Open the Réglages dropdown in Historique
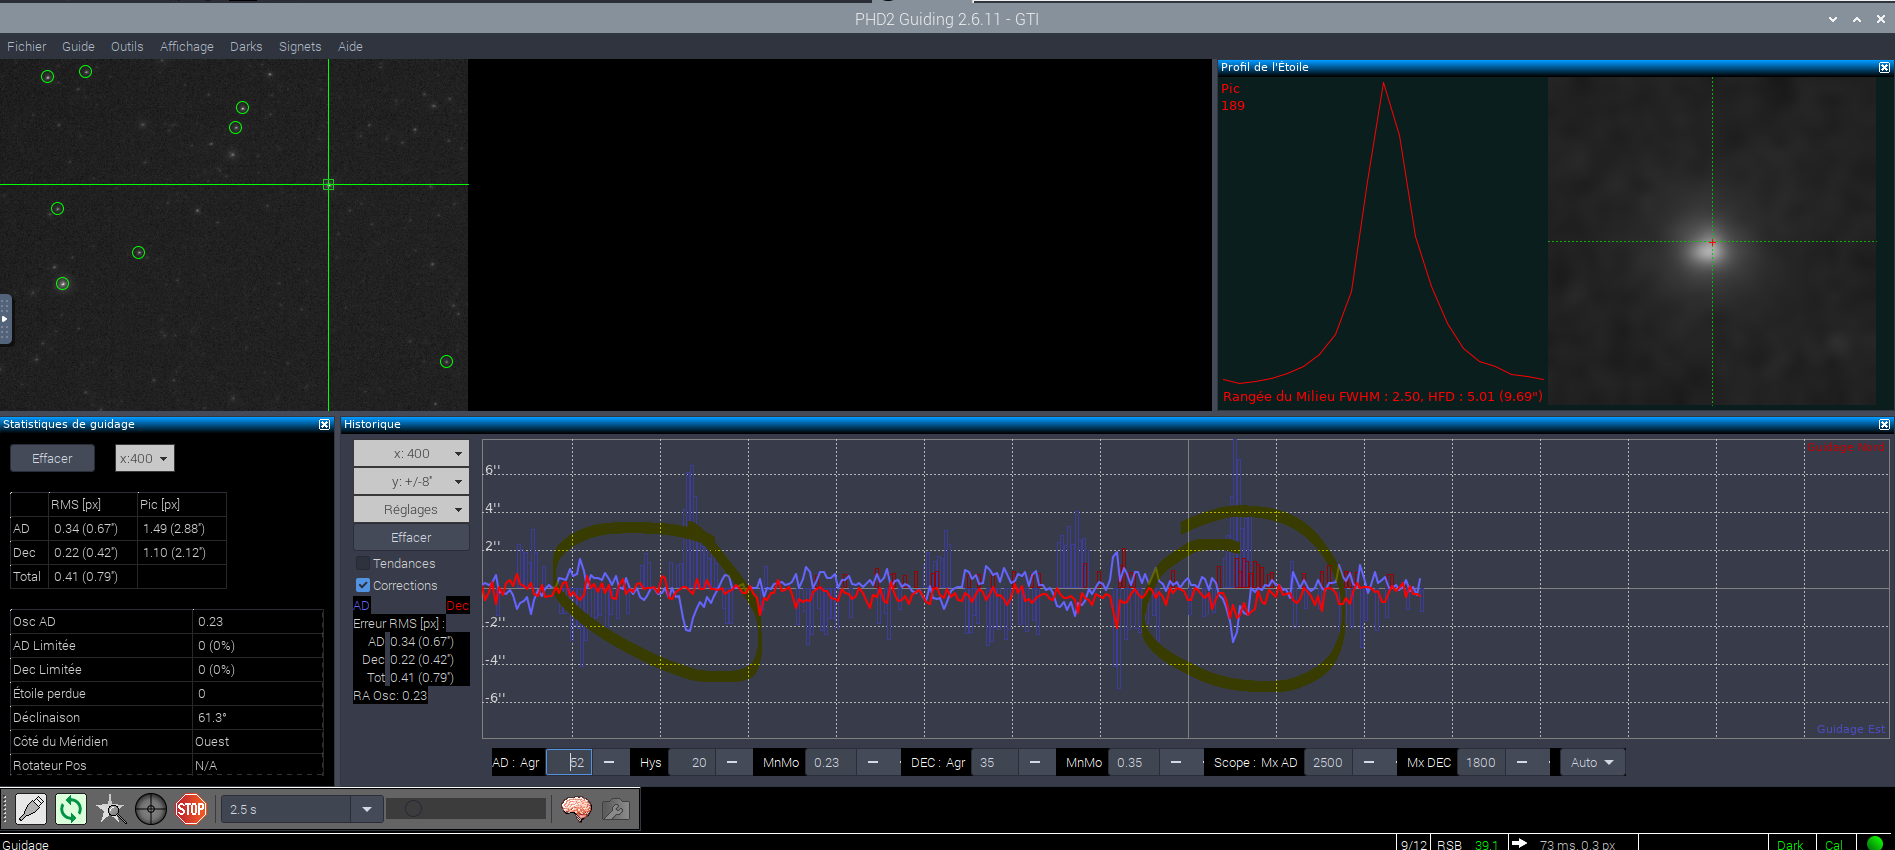 tap(411, 509)
